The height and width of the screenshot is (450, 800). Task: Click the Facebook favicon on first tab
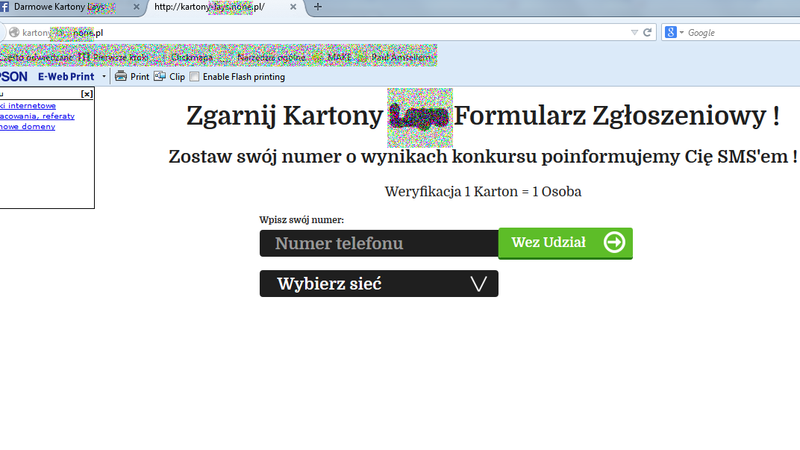click(x=4, y=7)
